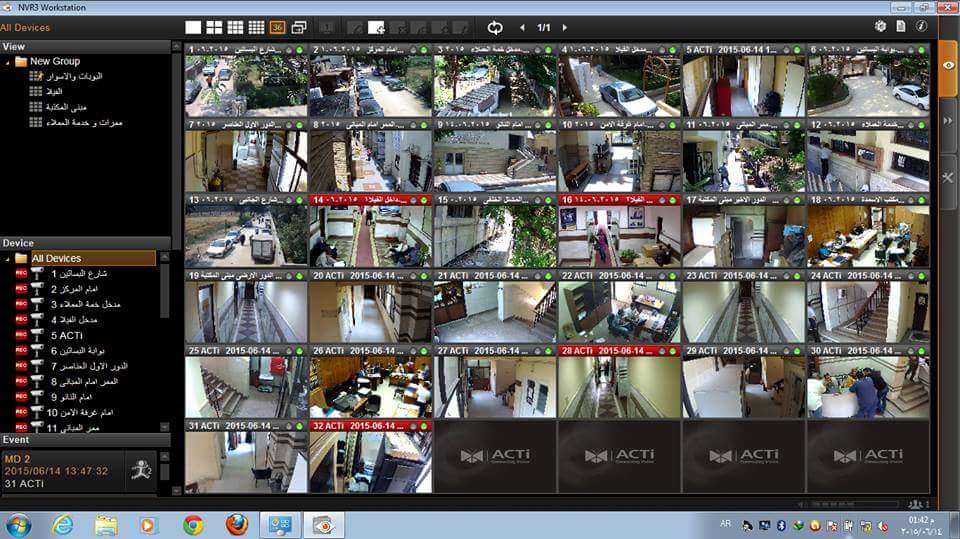
Task: Toggle the green status dot on camera 20
Action: pos(425,275)
